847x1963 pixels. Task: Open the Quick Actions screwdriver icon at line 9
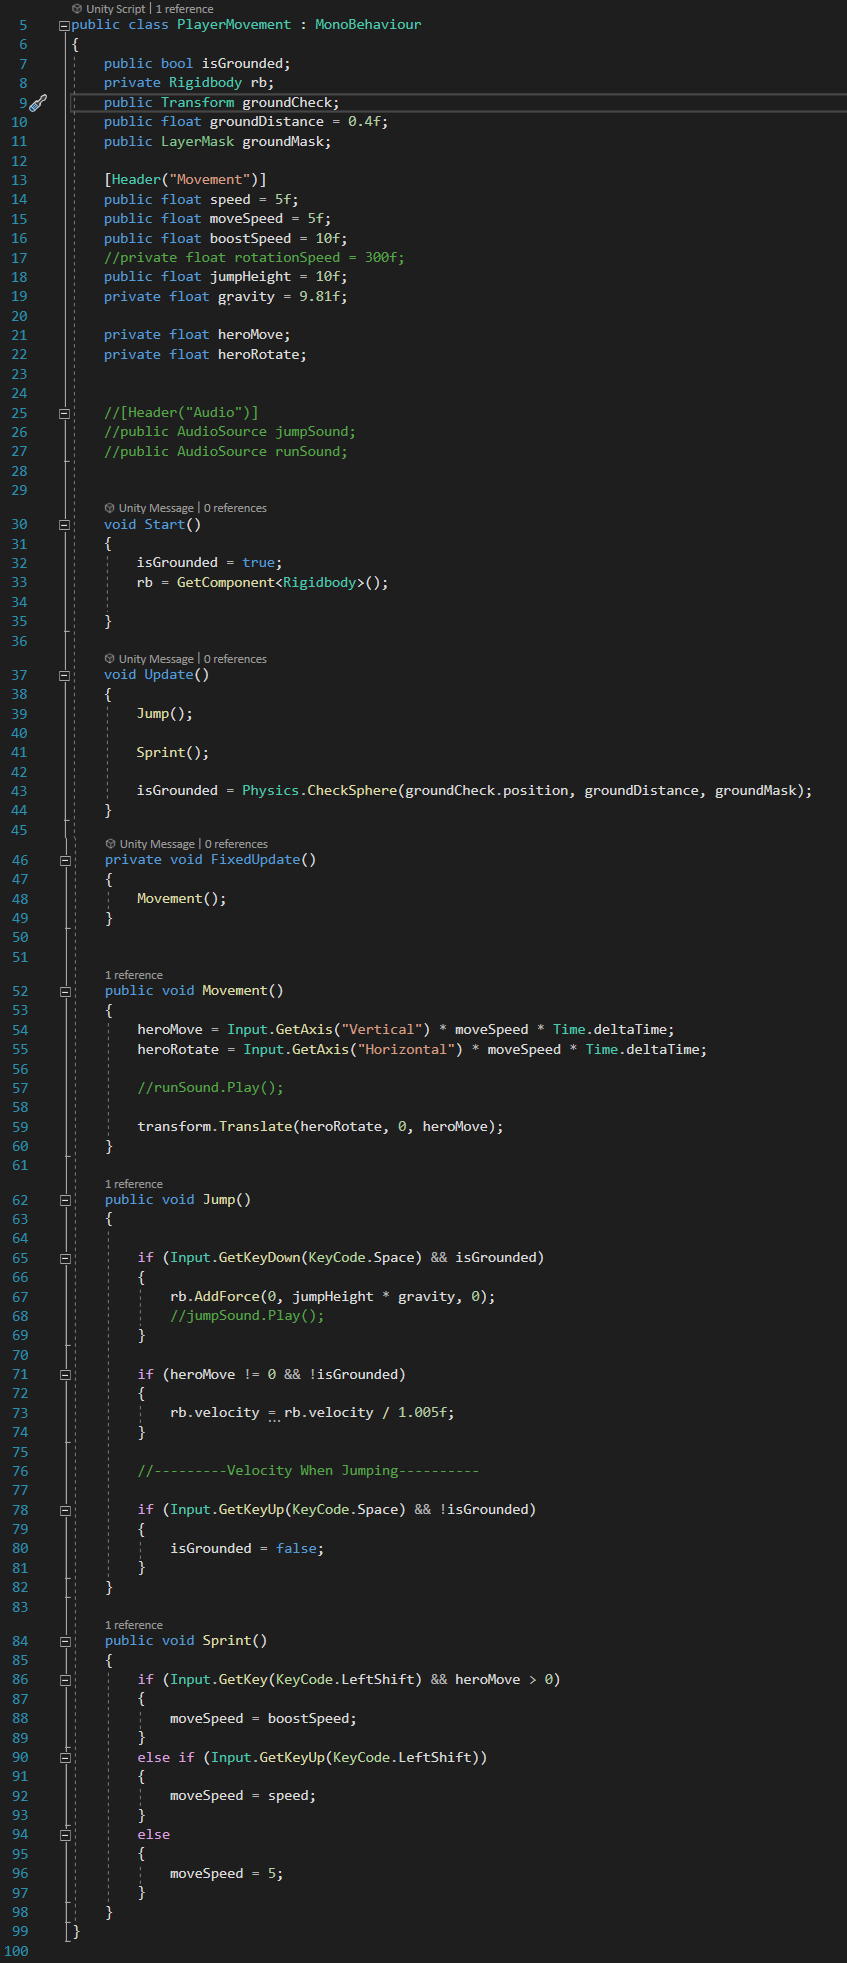(x=38, y=102)
